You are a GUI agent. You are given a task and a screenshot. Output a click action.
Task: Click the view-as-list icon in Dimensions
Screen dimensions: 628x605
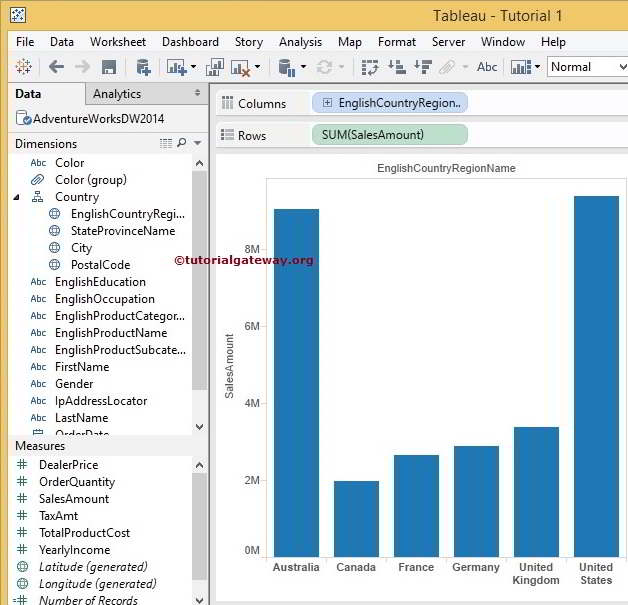(x=166, y=144)
